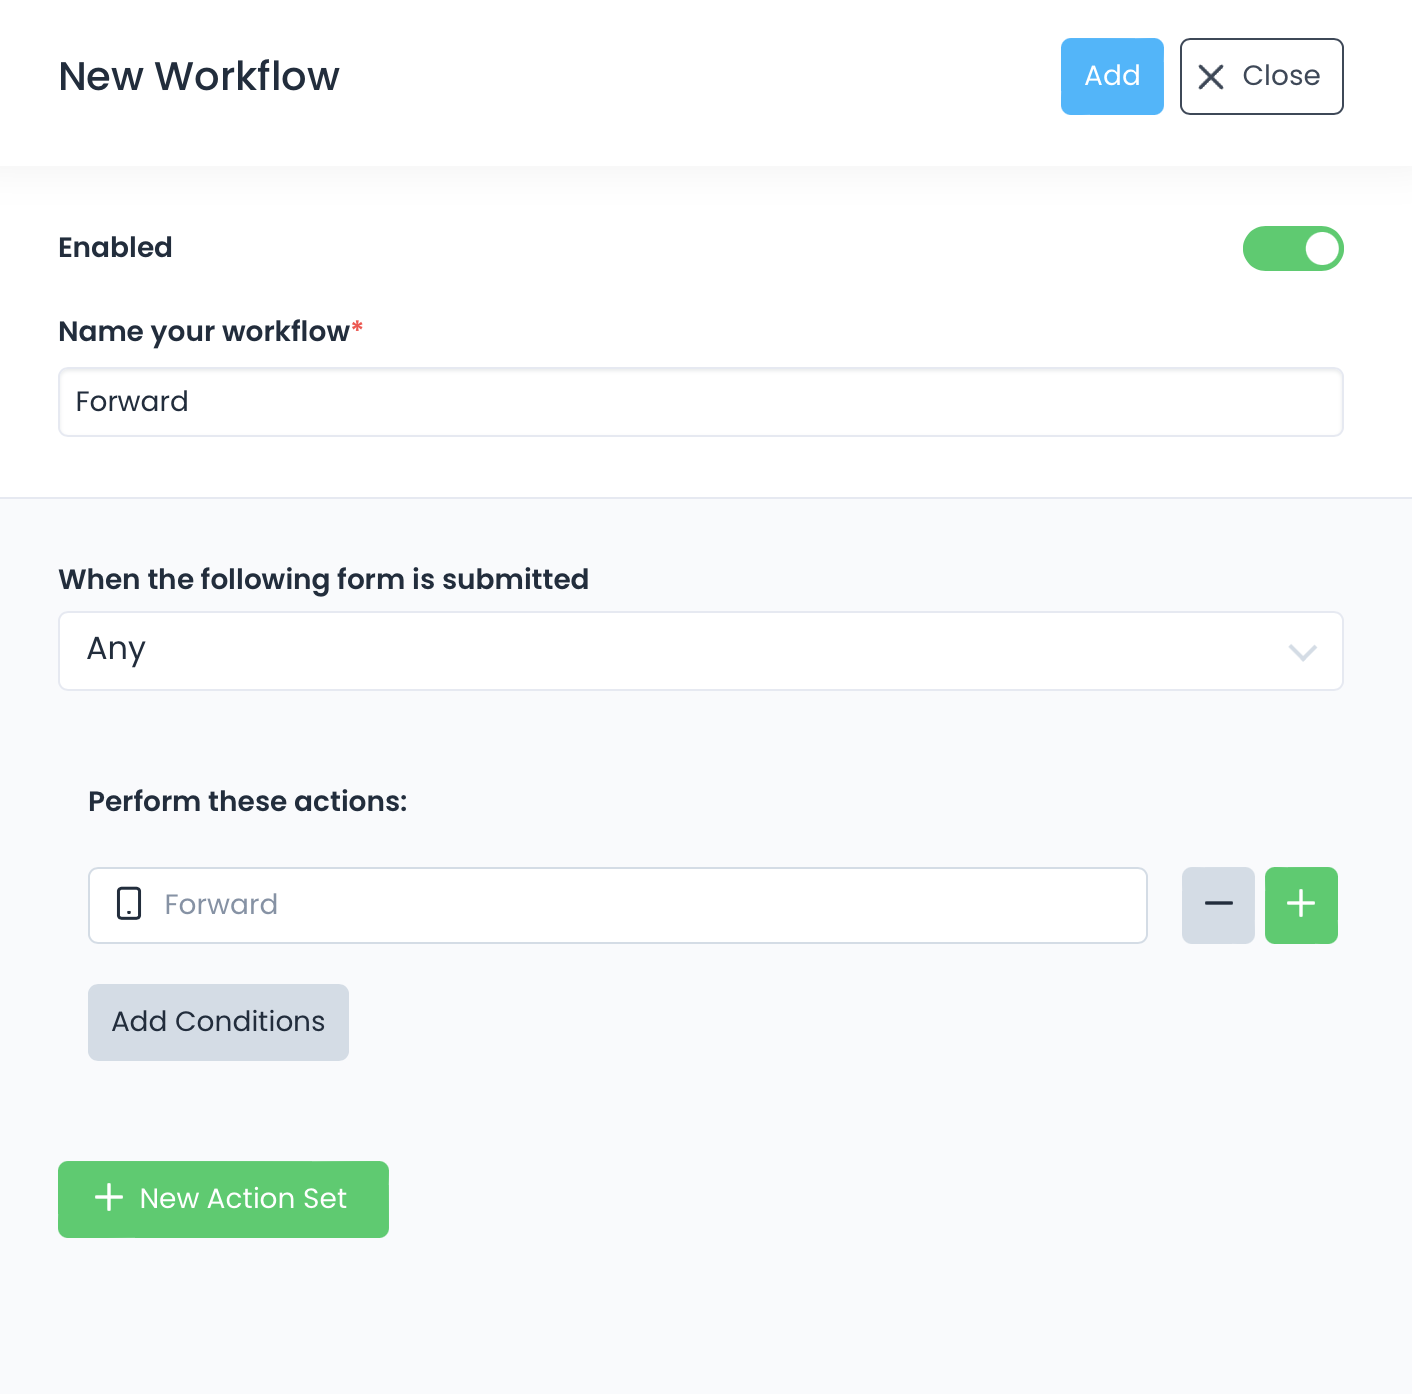Click the New Workflow title
Screen dimensions: 1412x1394
coord(198,76)
